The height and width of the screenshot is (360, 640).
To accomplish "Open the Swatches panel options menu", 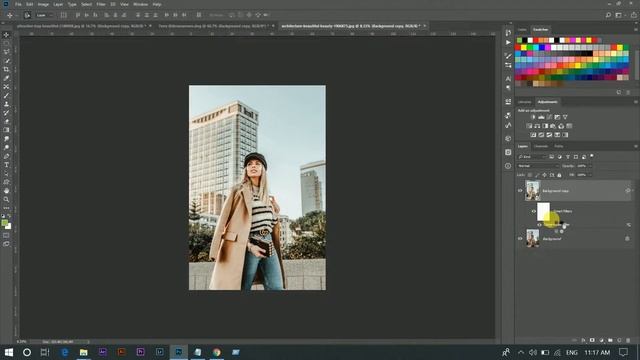I will pos(636,29).
